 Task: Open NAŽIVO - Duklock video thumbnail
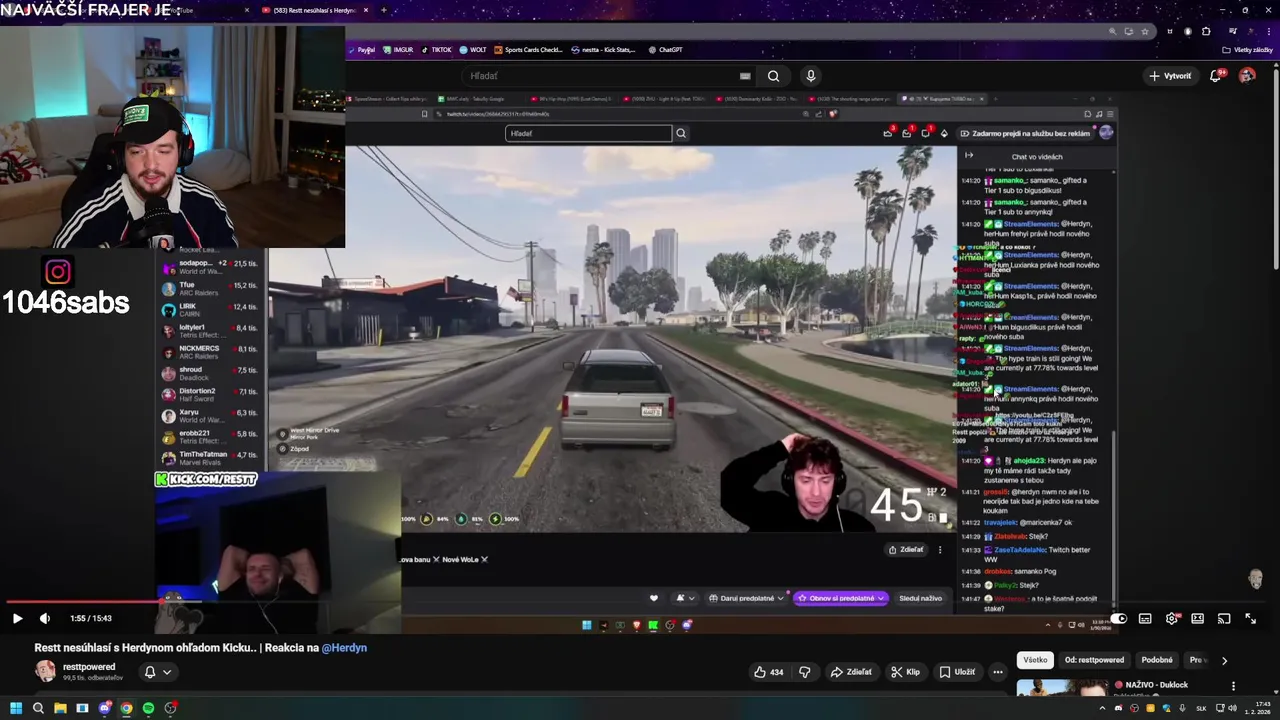pos(1062,688)
